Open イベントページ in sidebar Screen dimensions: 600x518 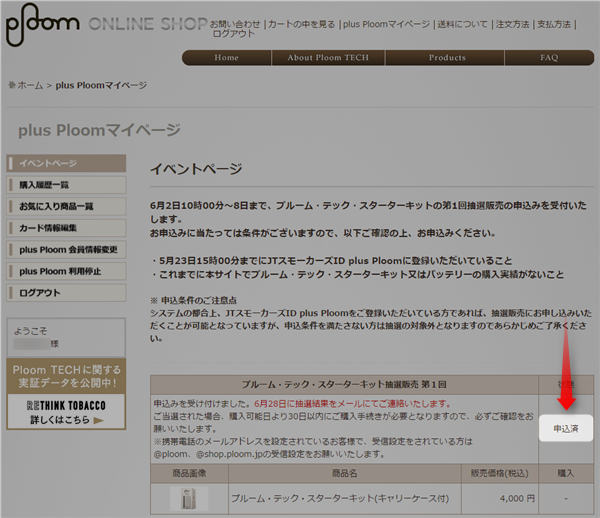pyautogui.click(x=66, y=163)
